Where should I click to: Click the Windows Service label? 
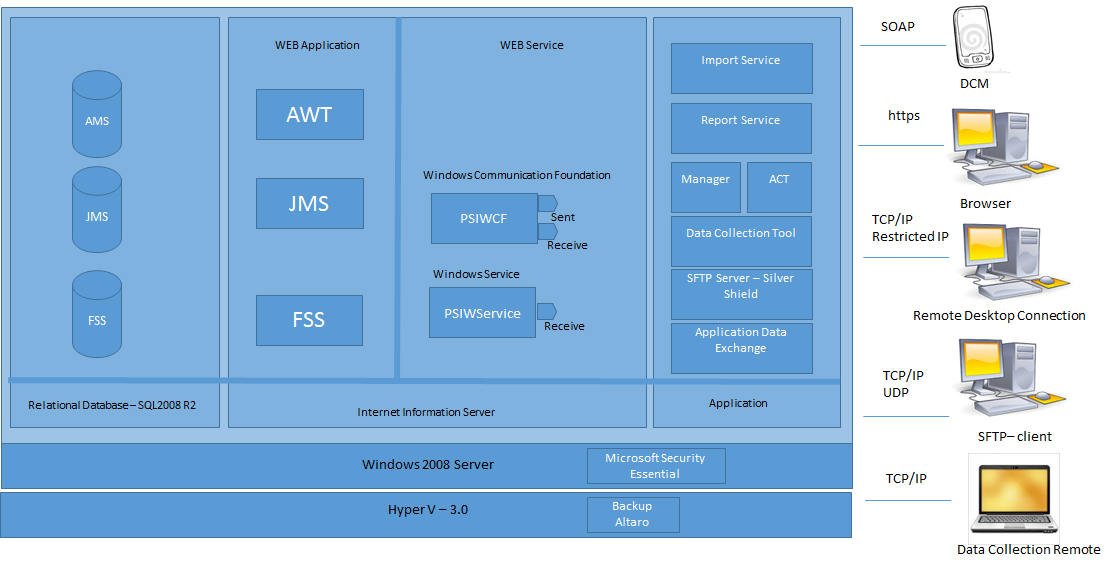[x=476, y=274]
